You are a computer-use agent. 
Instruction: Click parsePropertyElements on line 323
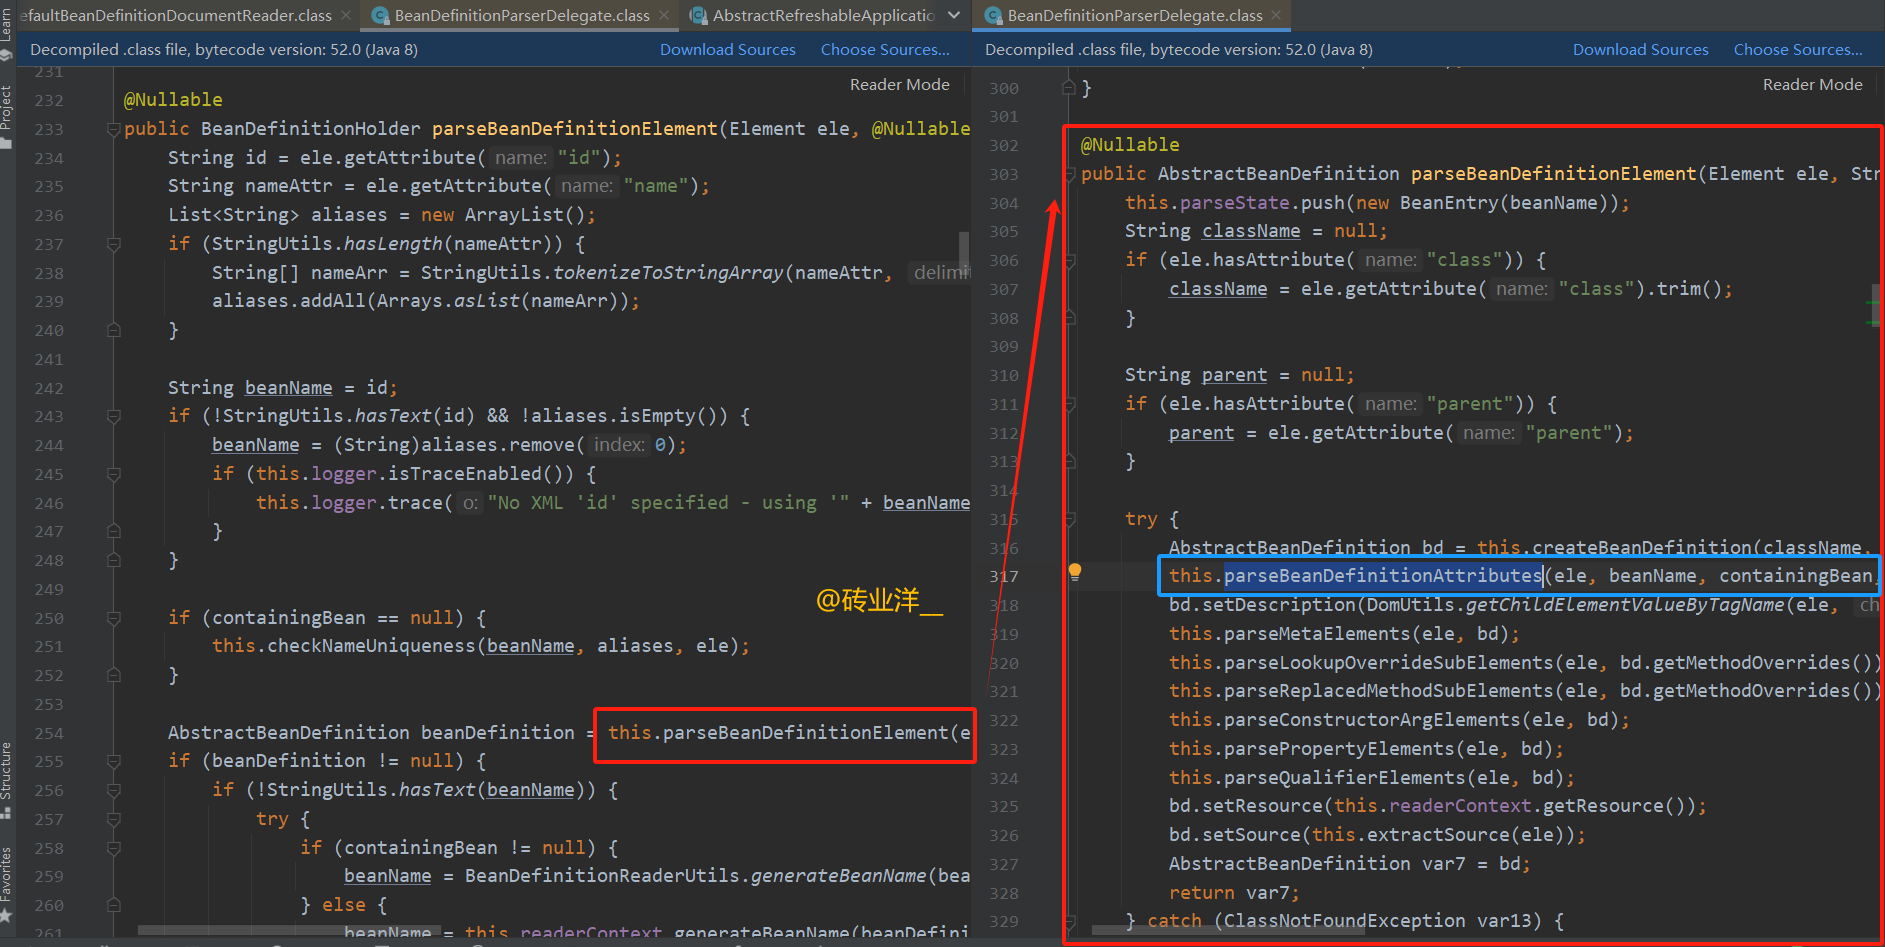[1339, 749]
